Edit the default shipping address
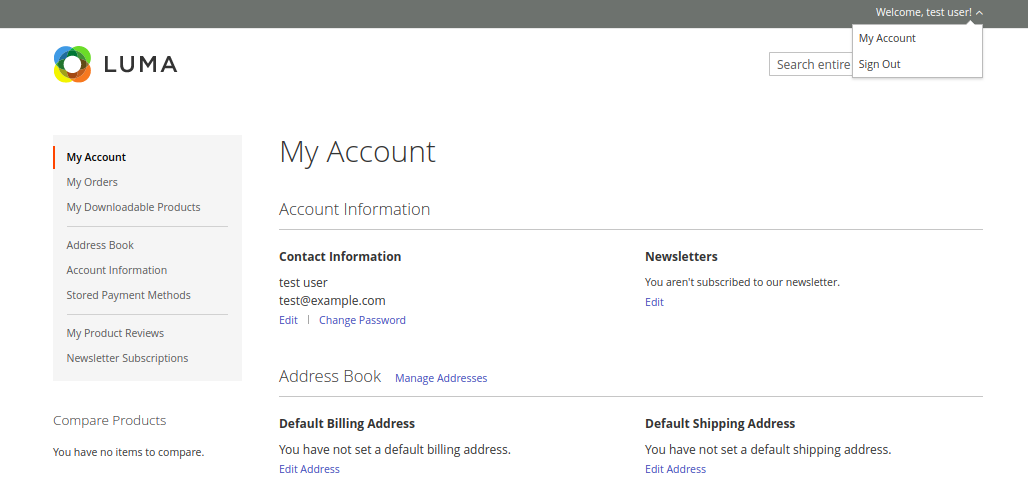The height and width of the screenshot is (486, 1028). pos(675,470)
